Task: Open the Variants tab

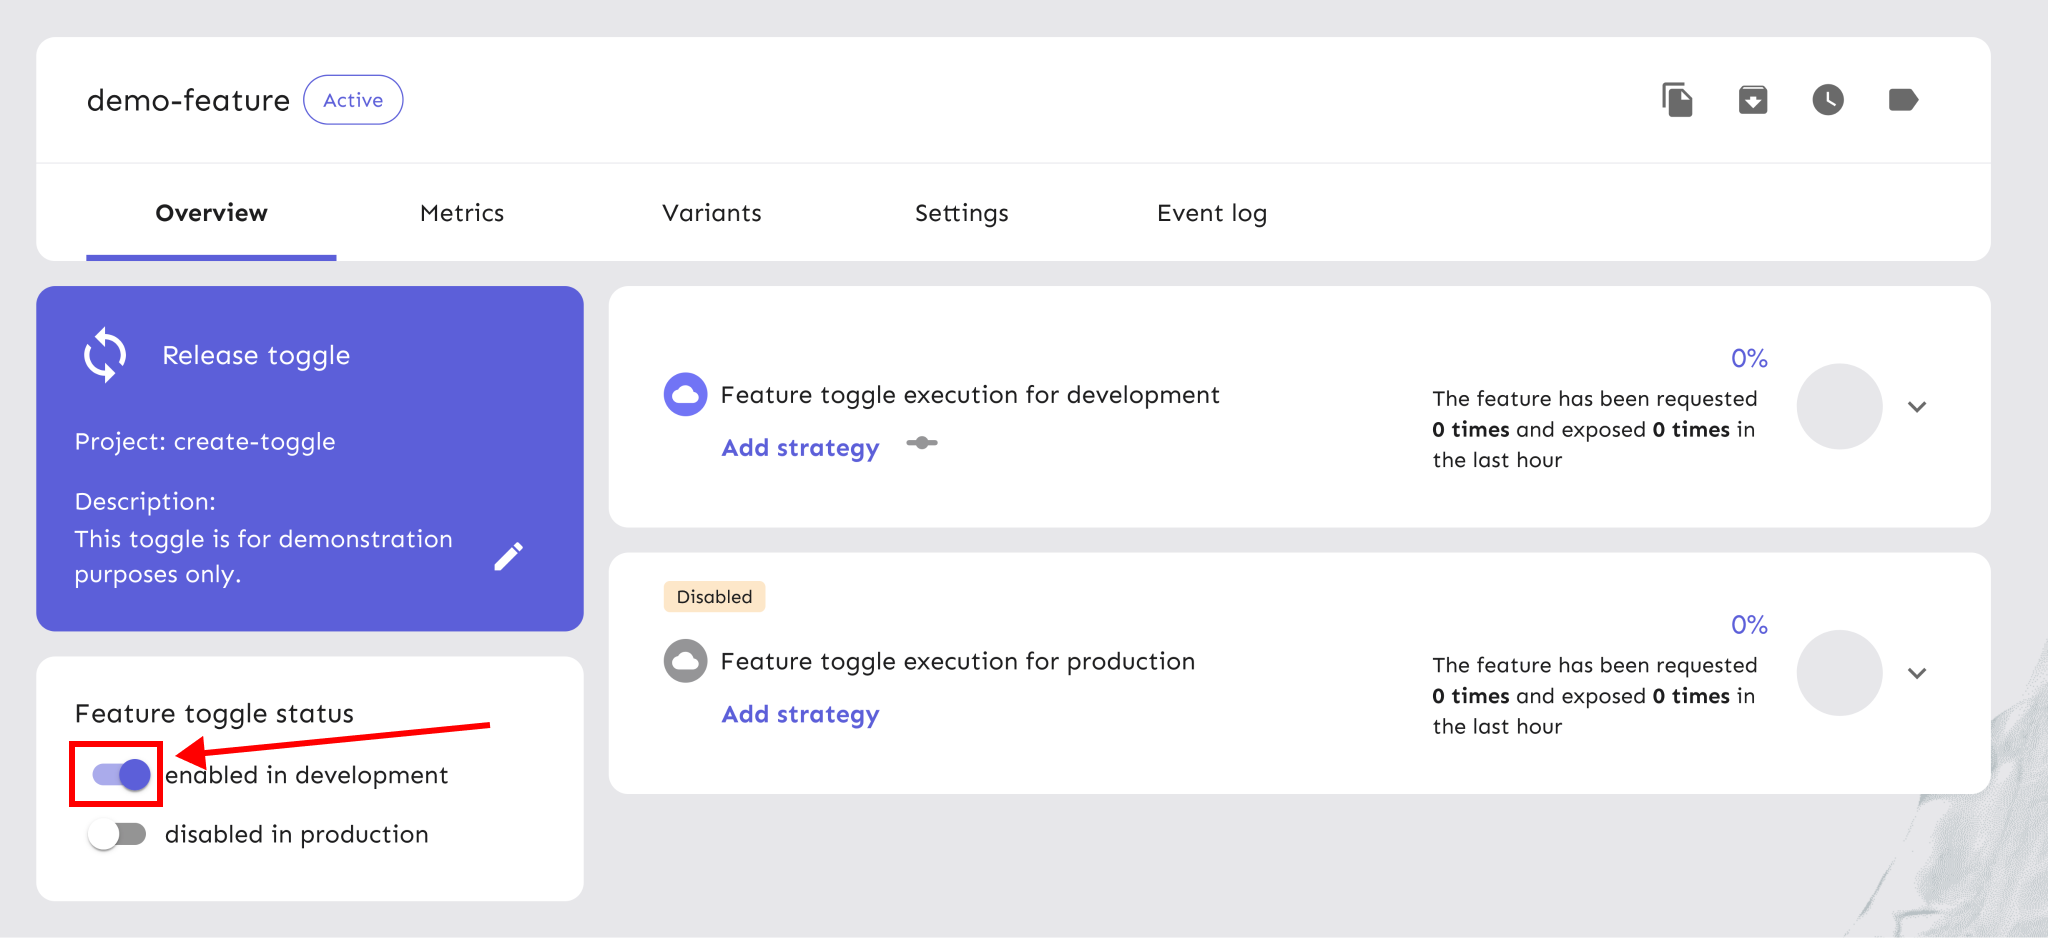Action: tap(711, 213)
